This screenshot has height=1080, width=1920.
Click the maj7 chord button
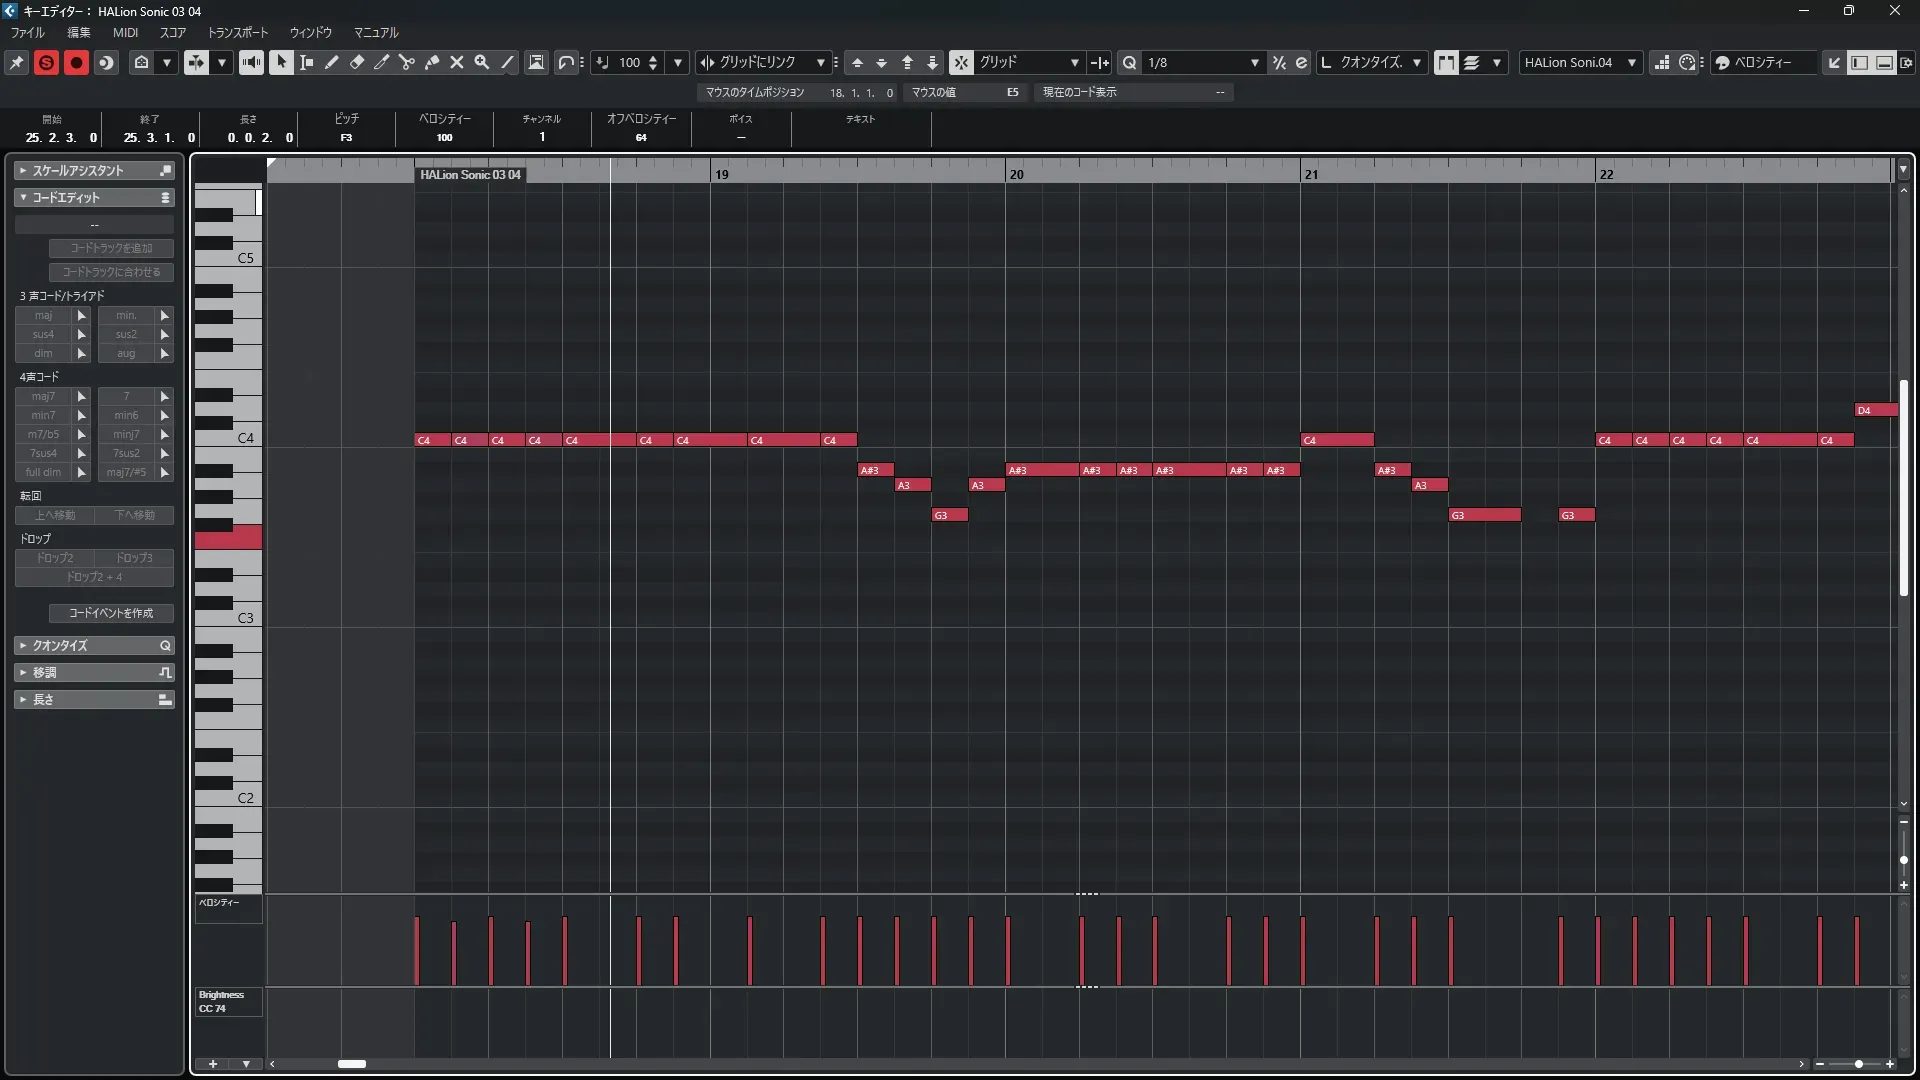click(x=43, y=396)
